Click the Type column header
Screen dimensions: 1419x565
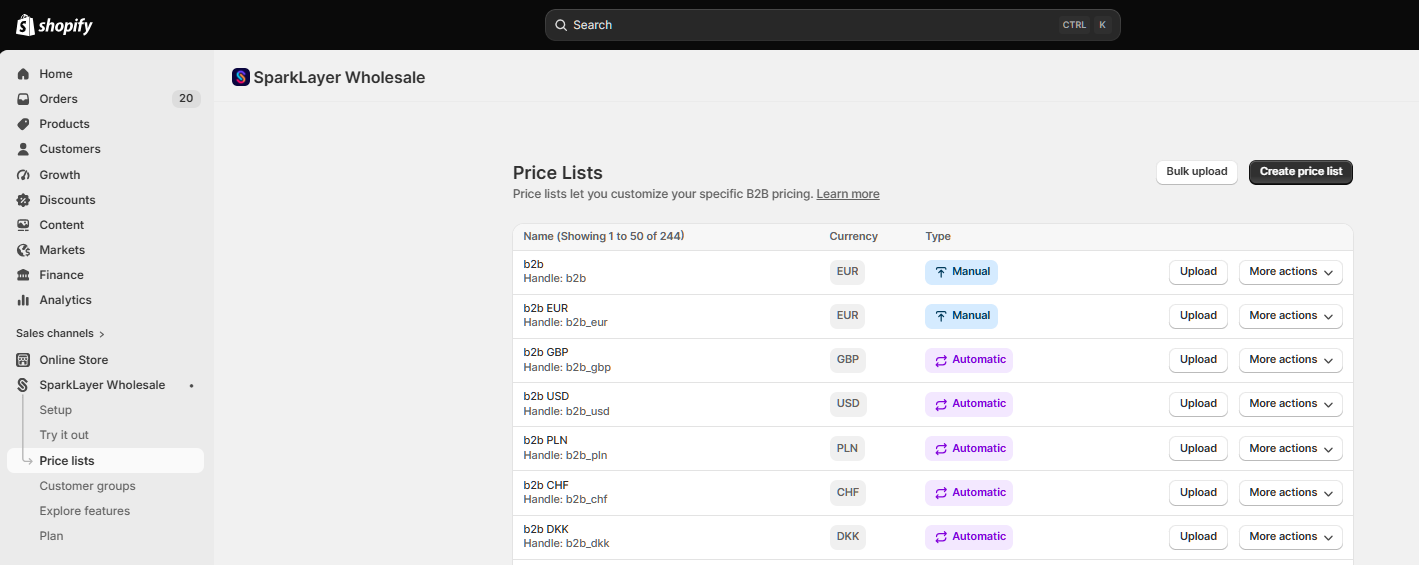pos(938,237)
